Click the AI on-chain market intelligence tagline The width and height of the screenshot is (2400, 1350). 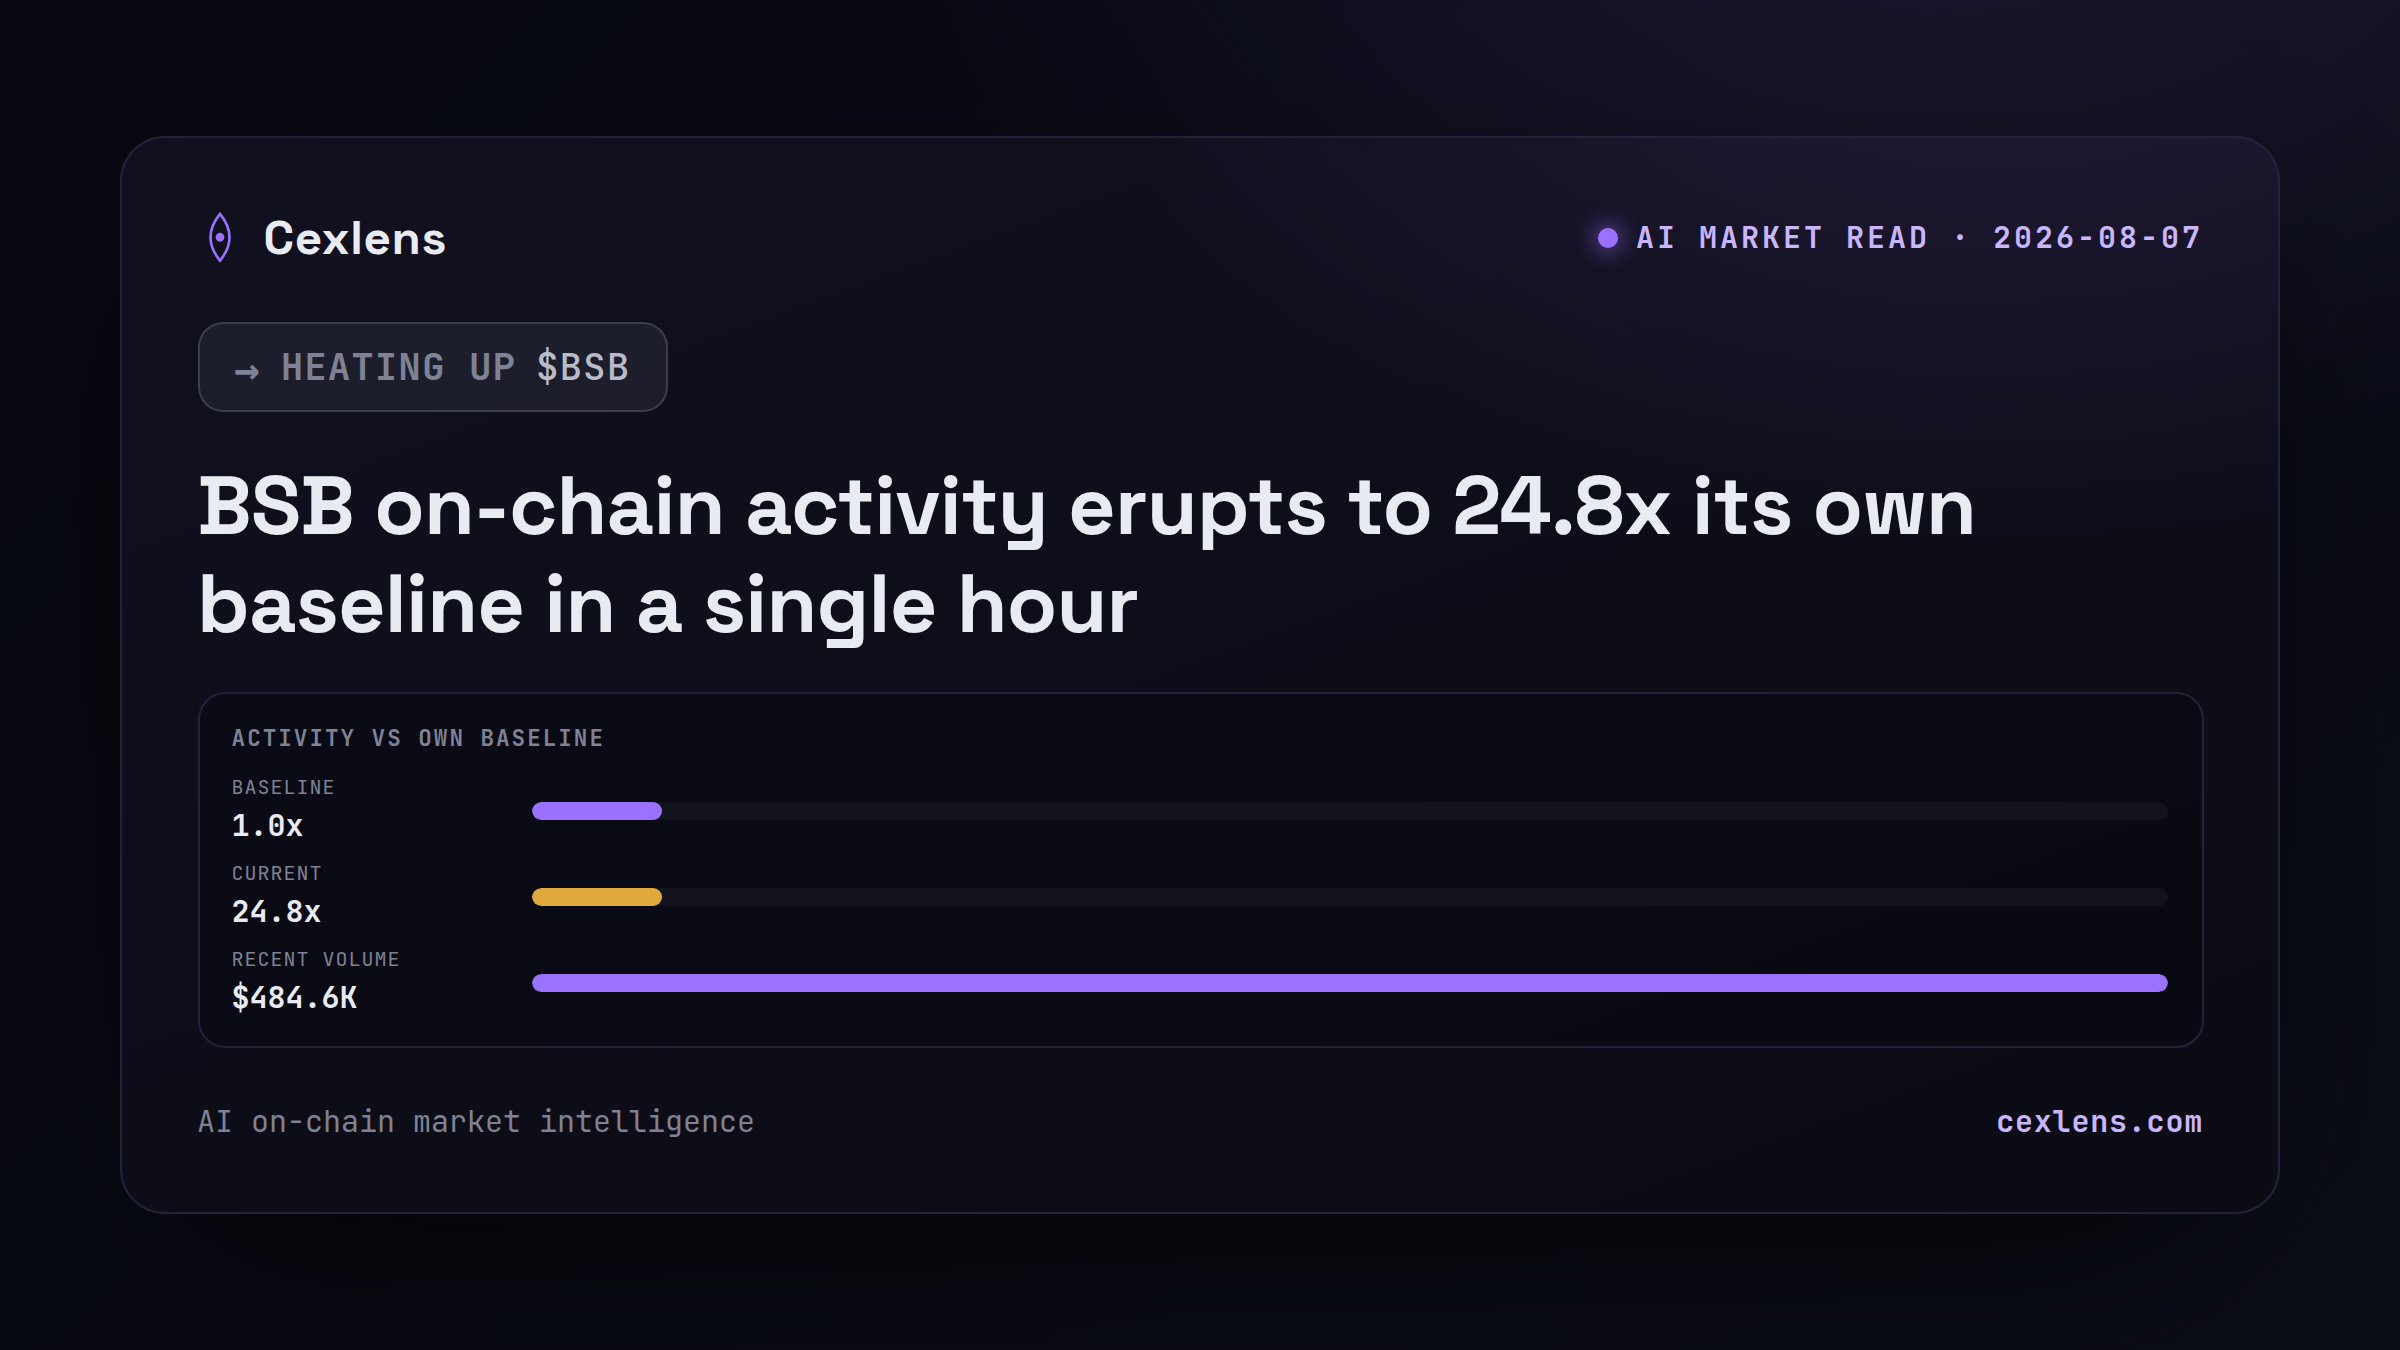pyautogui.click(x=476, y=1122)
